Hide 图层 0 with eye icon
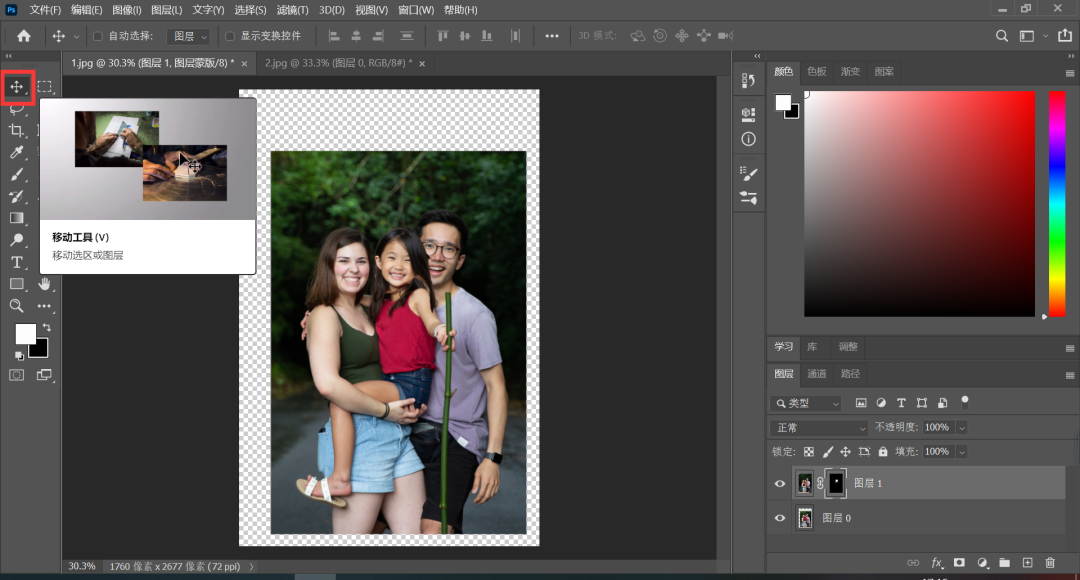The width and height of the screenshot is (1080, 580). pyautogui.click(x=780, y=518)
